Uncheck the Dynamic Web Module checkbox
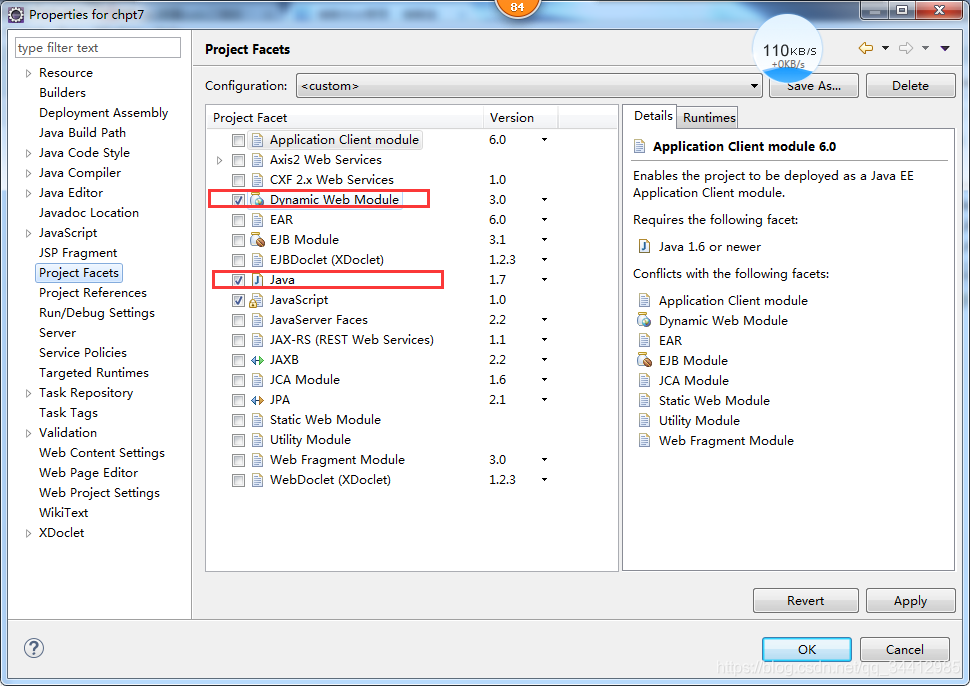Screen dimensions: 970x686 click(x=238, y=200)
